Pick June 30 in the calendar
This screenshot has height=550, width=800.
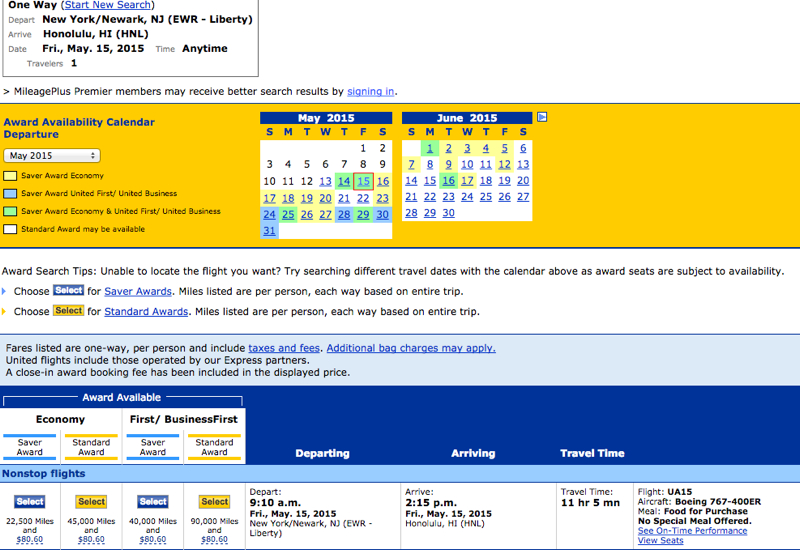tap(448, 213)
